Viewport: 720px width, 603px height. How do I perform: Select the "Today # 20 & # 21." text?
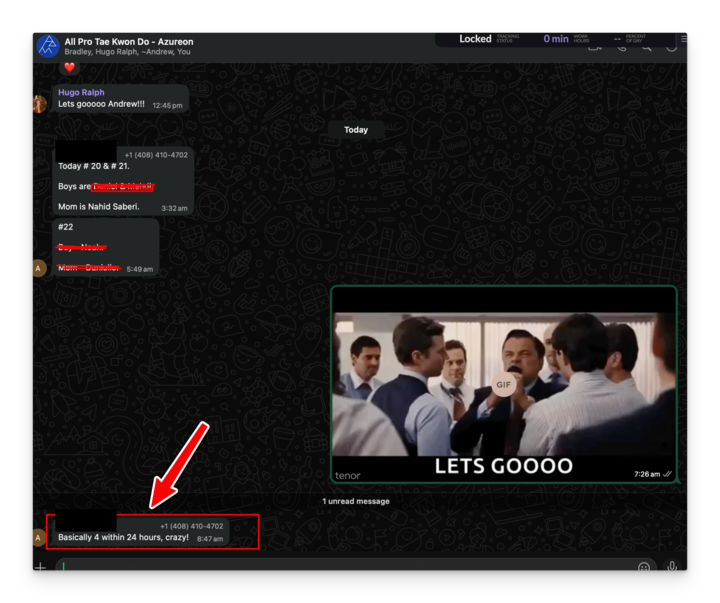[94, 166]
